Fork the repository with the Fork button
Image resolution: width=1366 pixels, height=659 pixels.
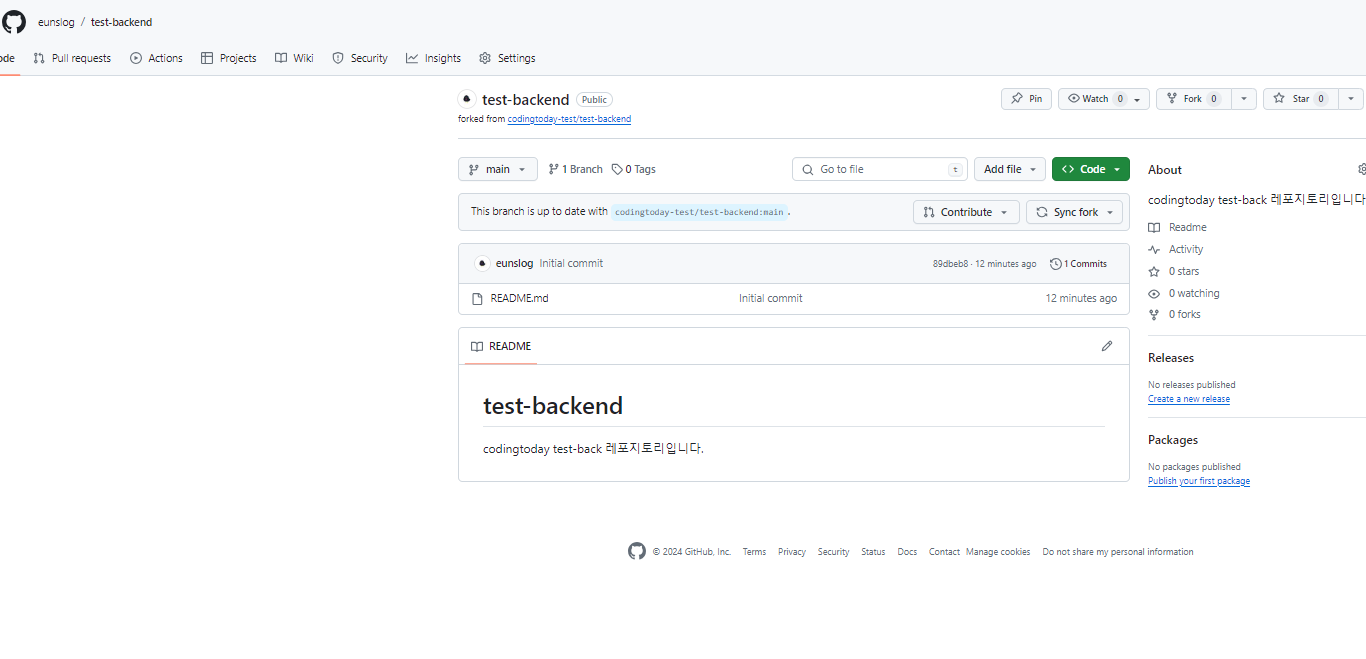point(1192,99)
